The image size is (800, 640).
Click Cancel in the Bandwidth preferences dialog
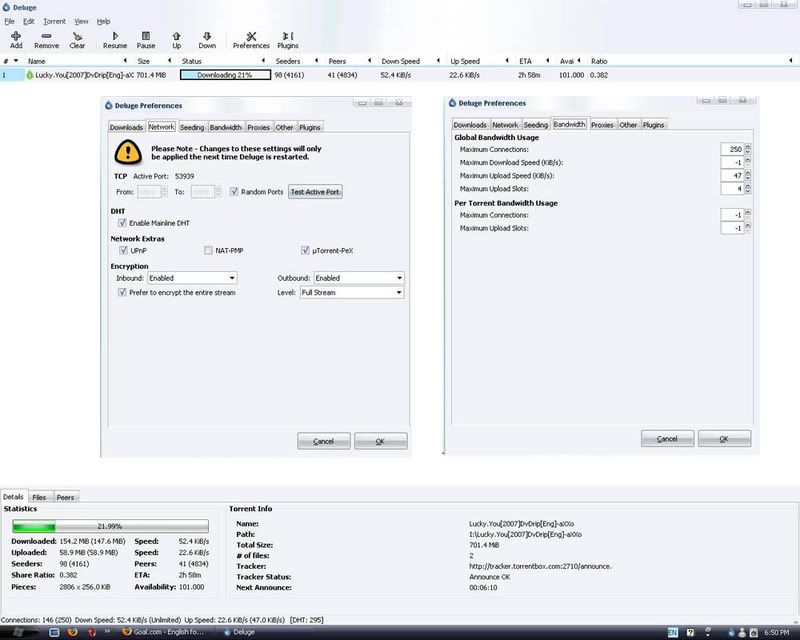point(666,439)
